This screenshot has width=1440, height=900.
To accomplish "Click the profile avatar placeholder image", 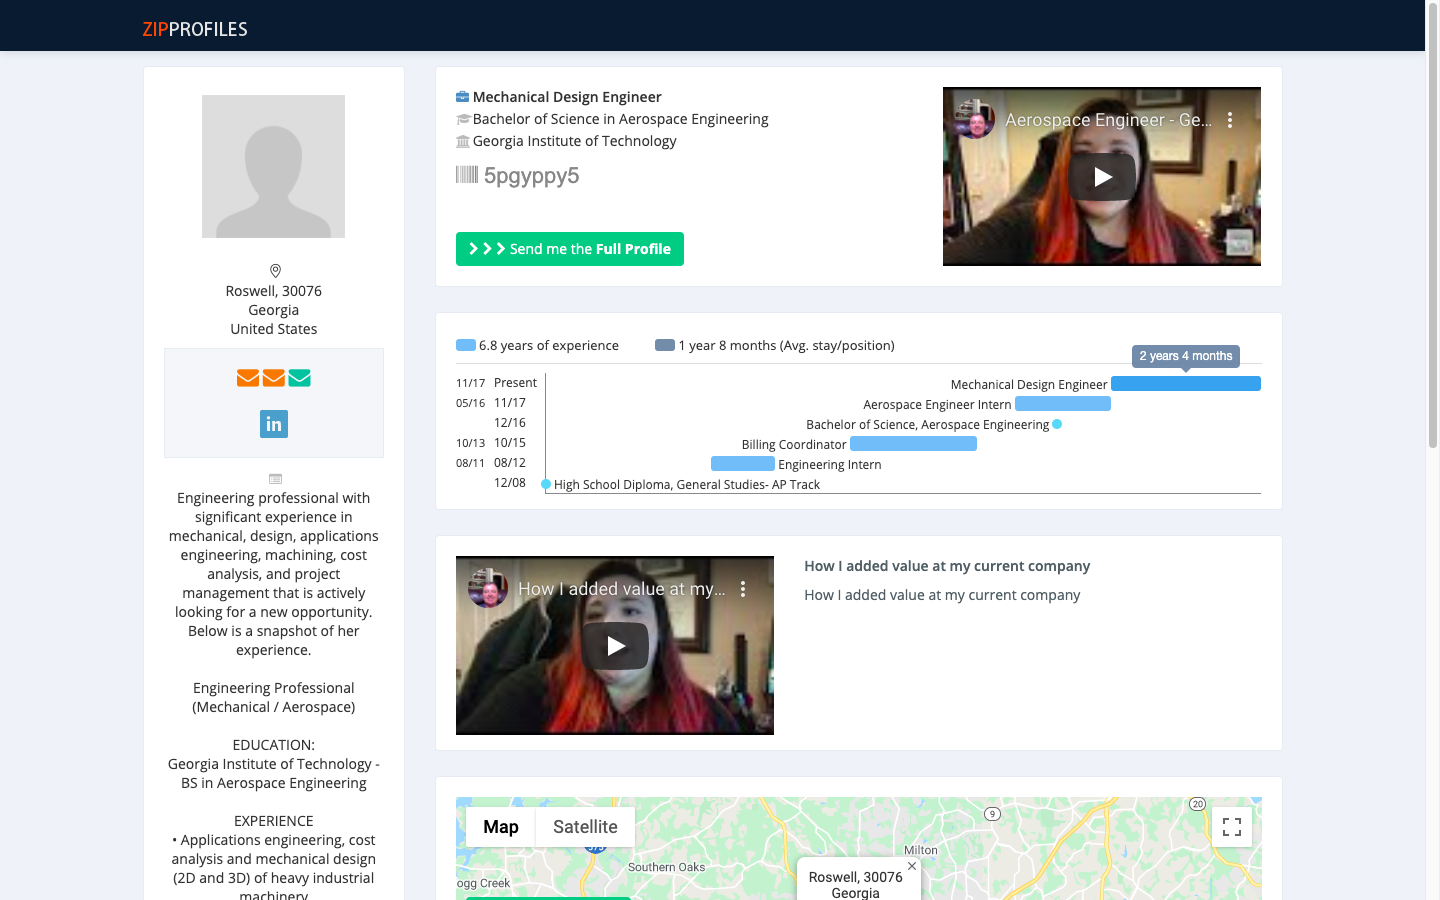I will [x=273, y=166].
